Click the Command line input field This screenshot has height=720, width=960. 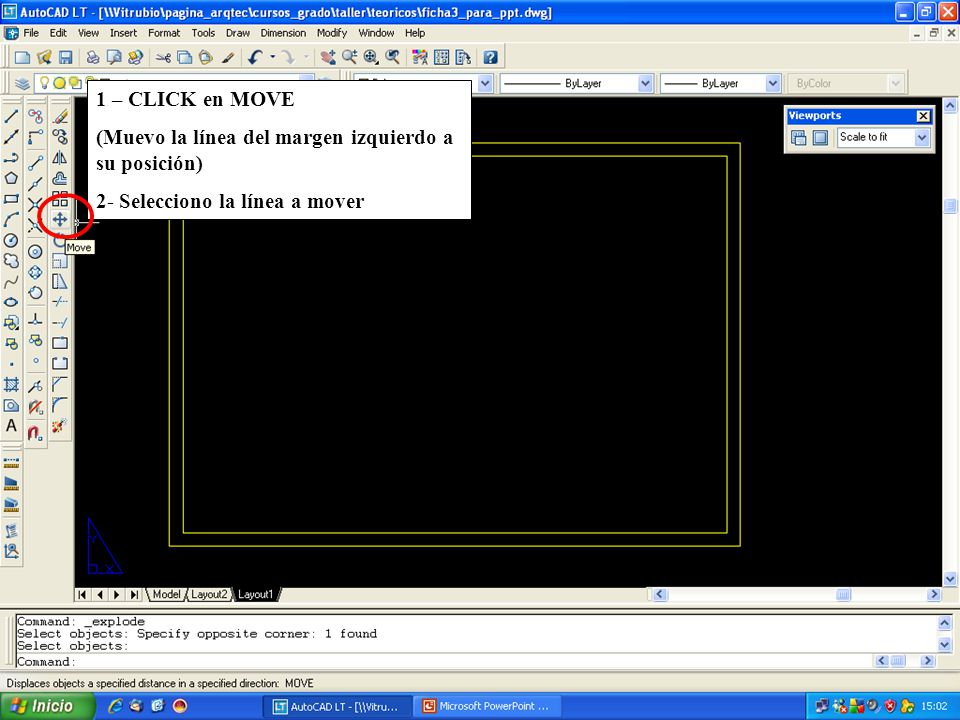[x=444, y=661]
